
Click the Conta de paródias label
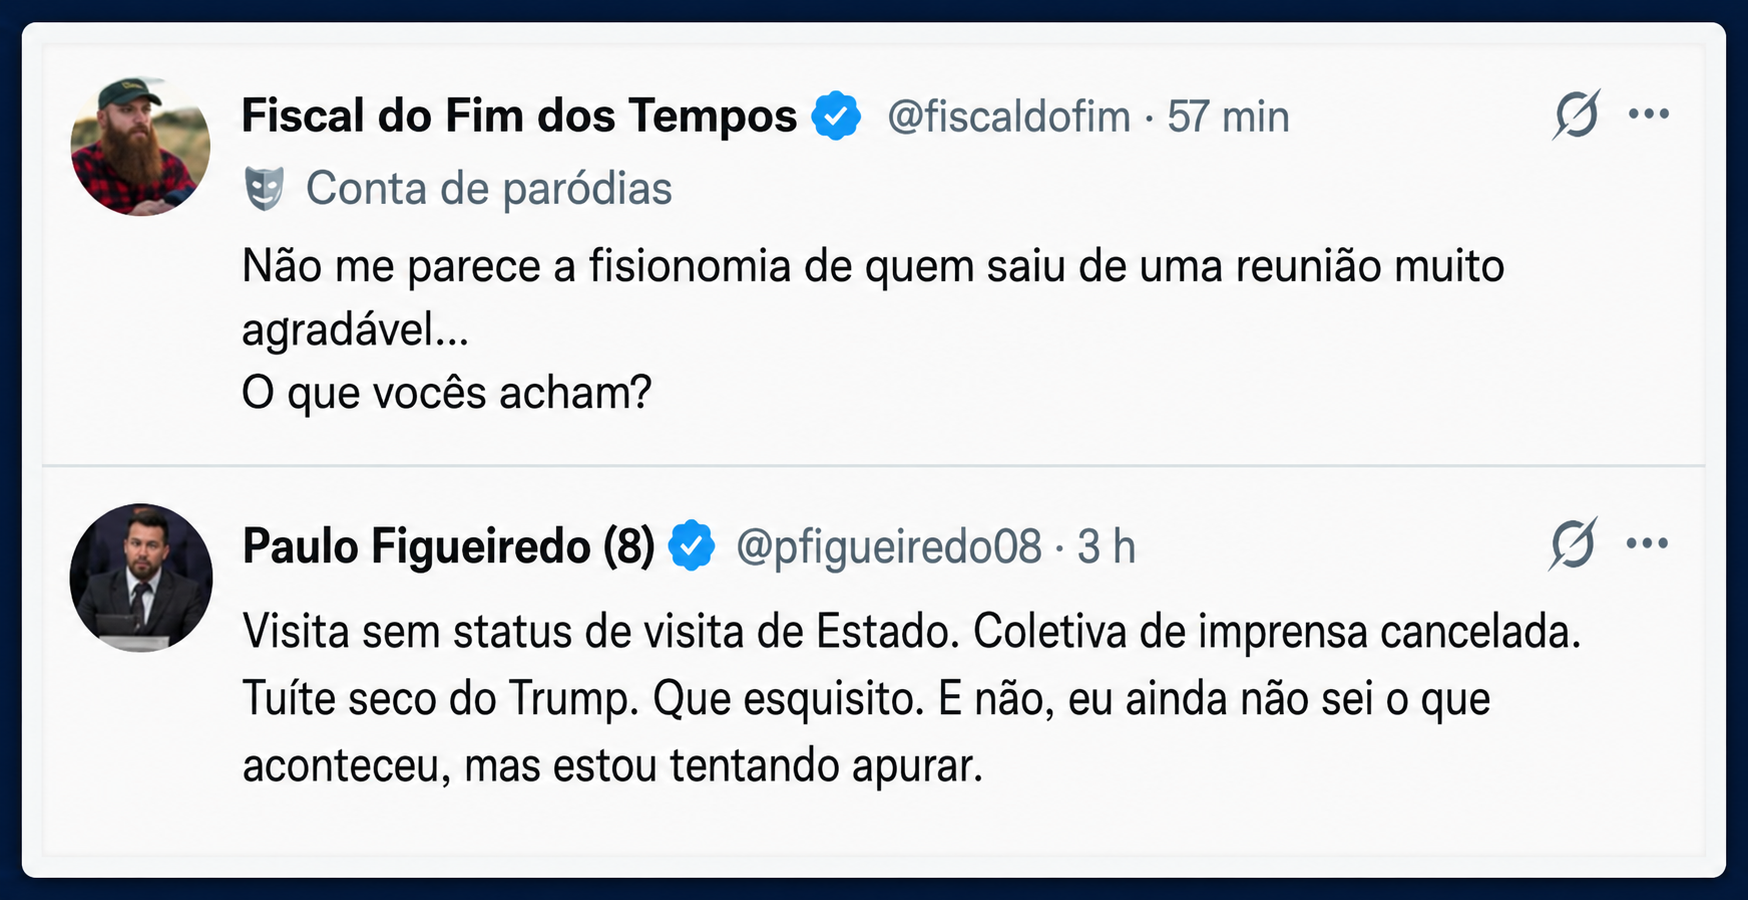tap(489, 188)
